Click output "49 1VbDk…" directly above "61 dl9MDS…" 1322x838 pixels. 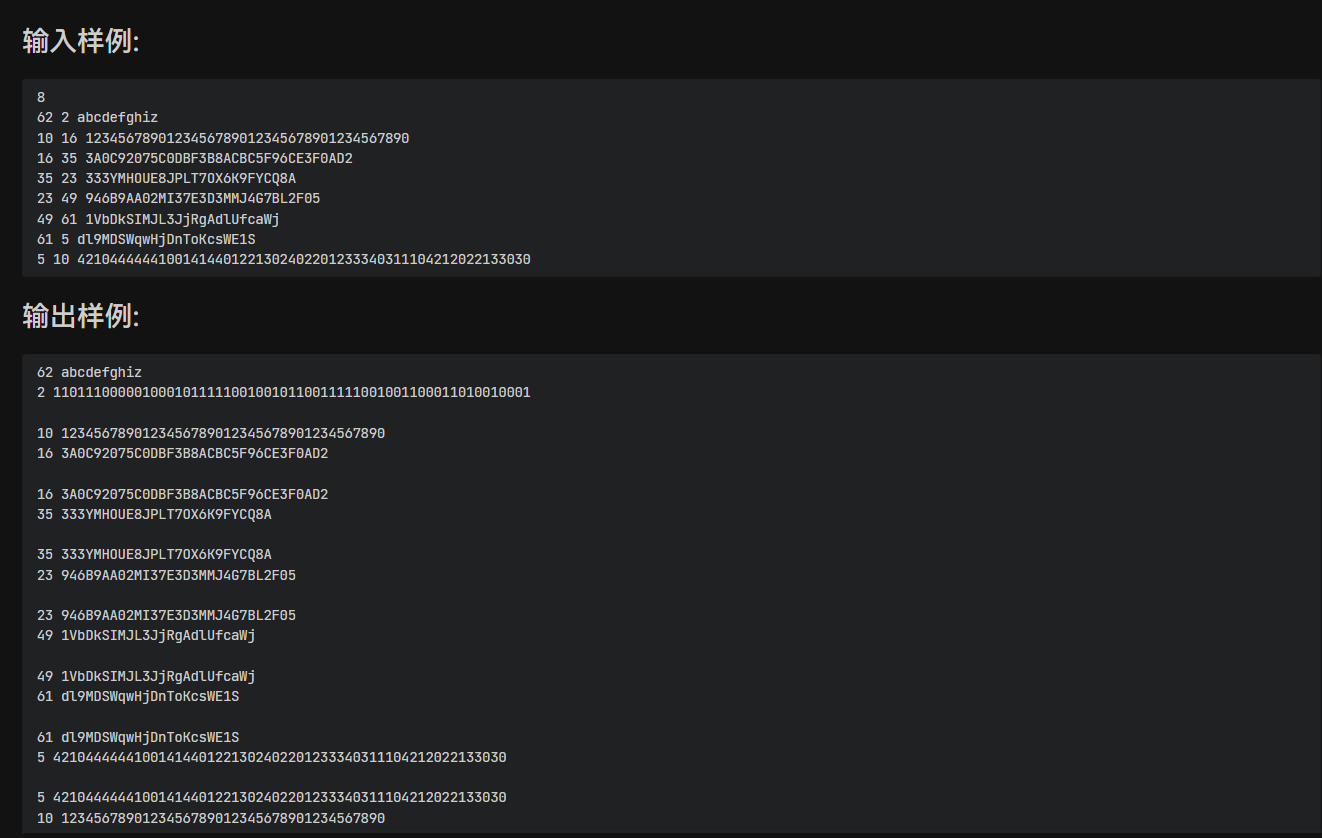(146, 676)
